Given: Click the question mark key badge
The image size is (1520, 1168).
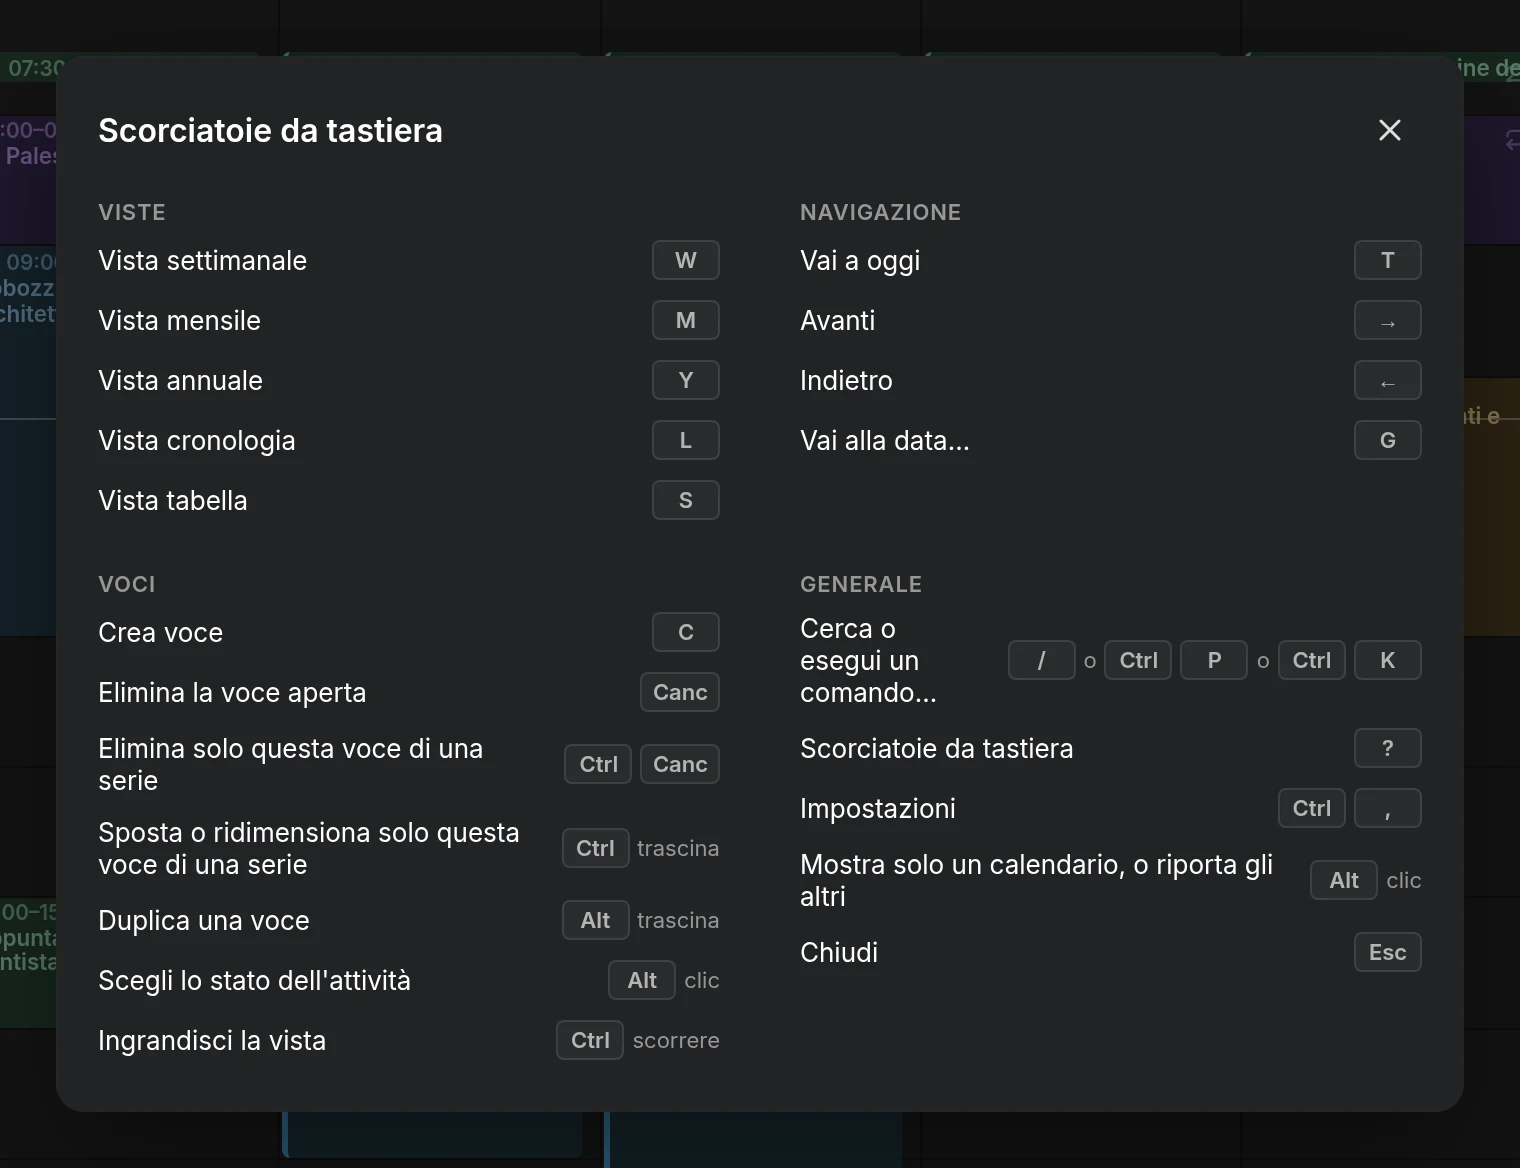Looking at the screenshot, I should click(x=1388, y=748).
